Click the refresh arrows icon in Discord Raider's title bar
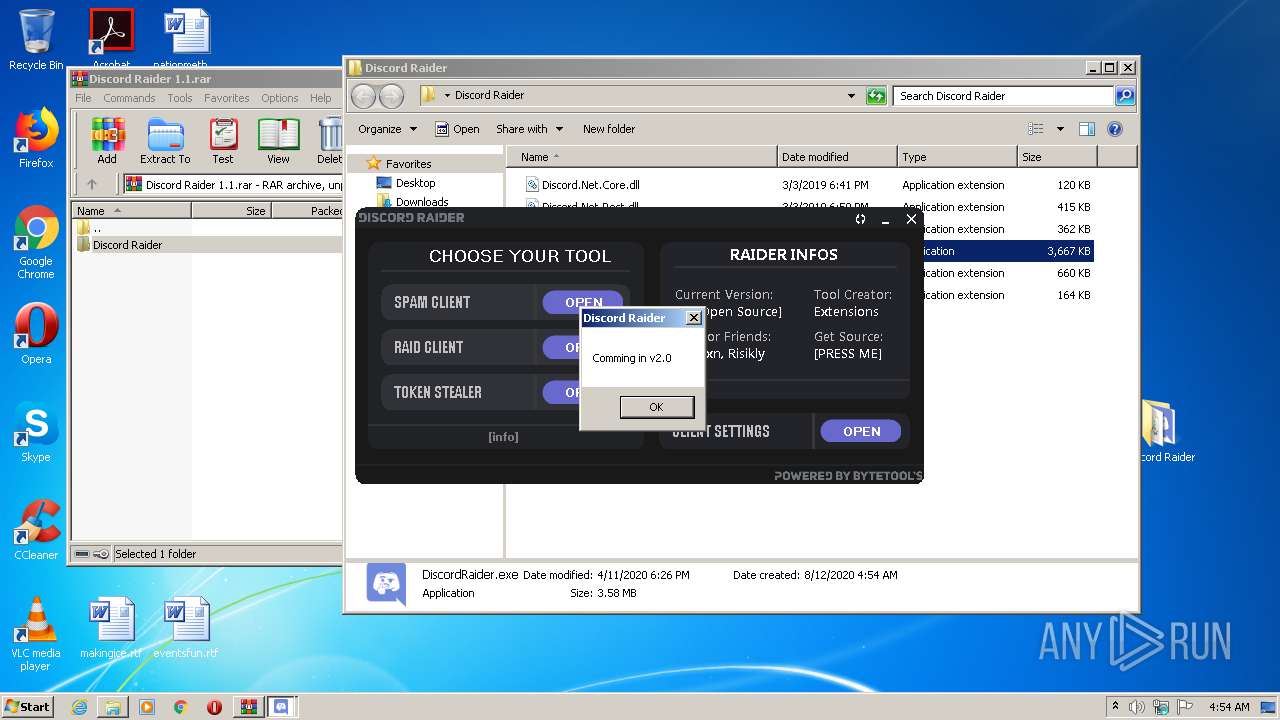This screenshot has width=1280, height=720. 860,219
